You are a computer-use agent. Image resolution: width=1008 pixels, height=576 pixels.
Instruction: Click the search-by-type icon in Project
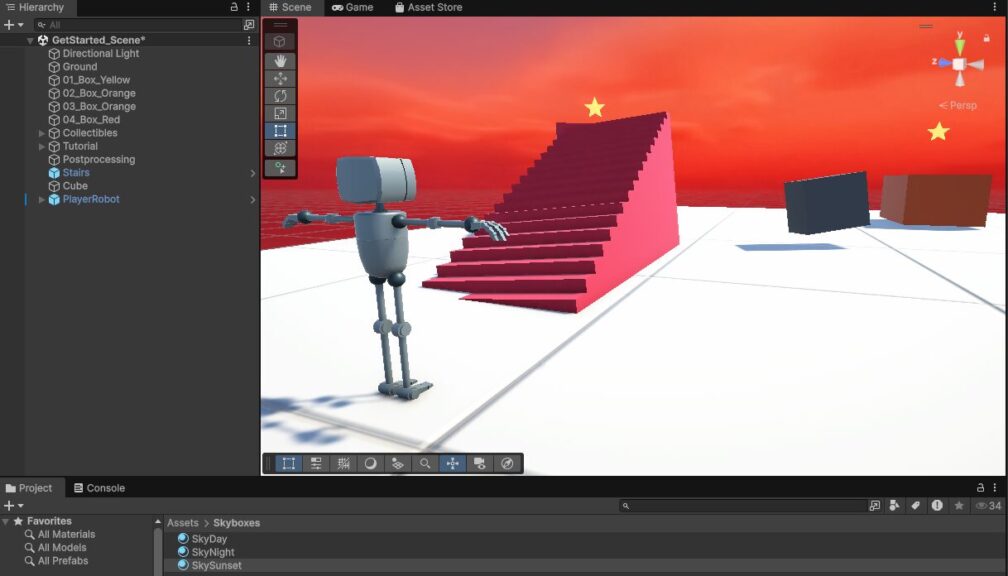(894, 506)
